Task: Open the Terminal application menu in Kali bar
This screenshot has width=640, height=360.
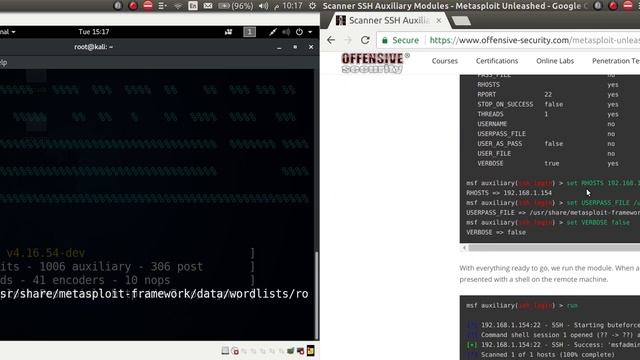Action: click(x=8, y=31)
